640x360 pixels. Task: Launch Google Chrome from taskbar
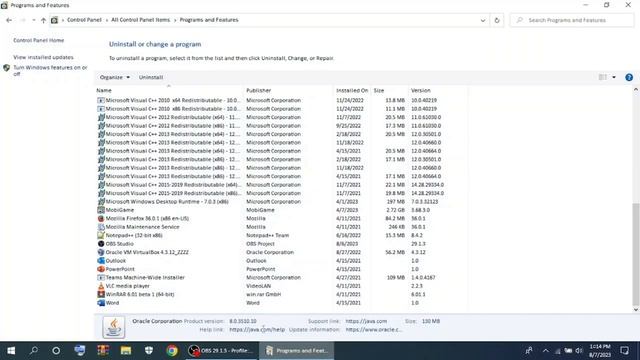(172, 350)
